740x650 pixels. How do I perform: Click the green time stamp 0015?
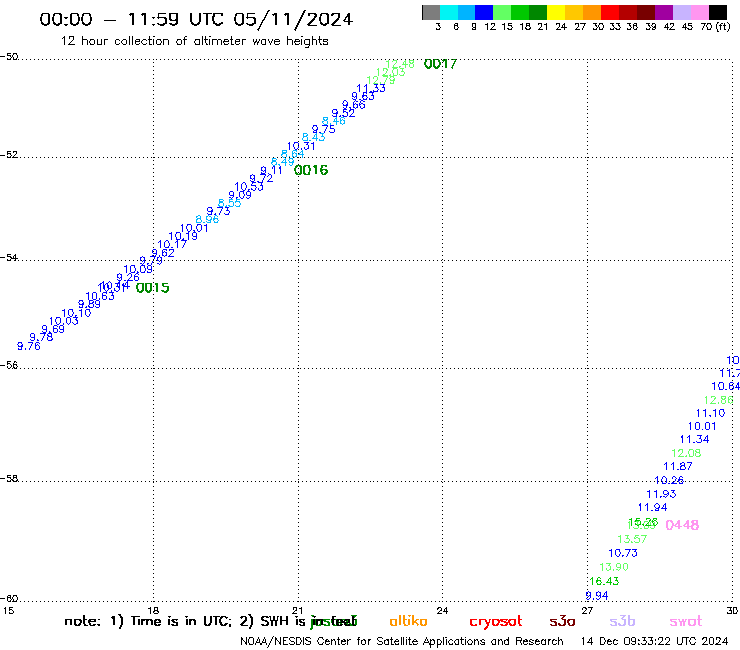coord(152,287)
